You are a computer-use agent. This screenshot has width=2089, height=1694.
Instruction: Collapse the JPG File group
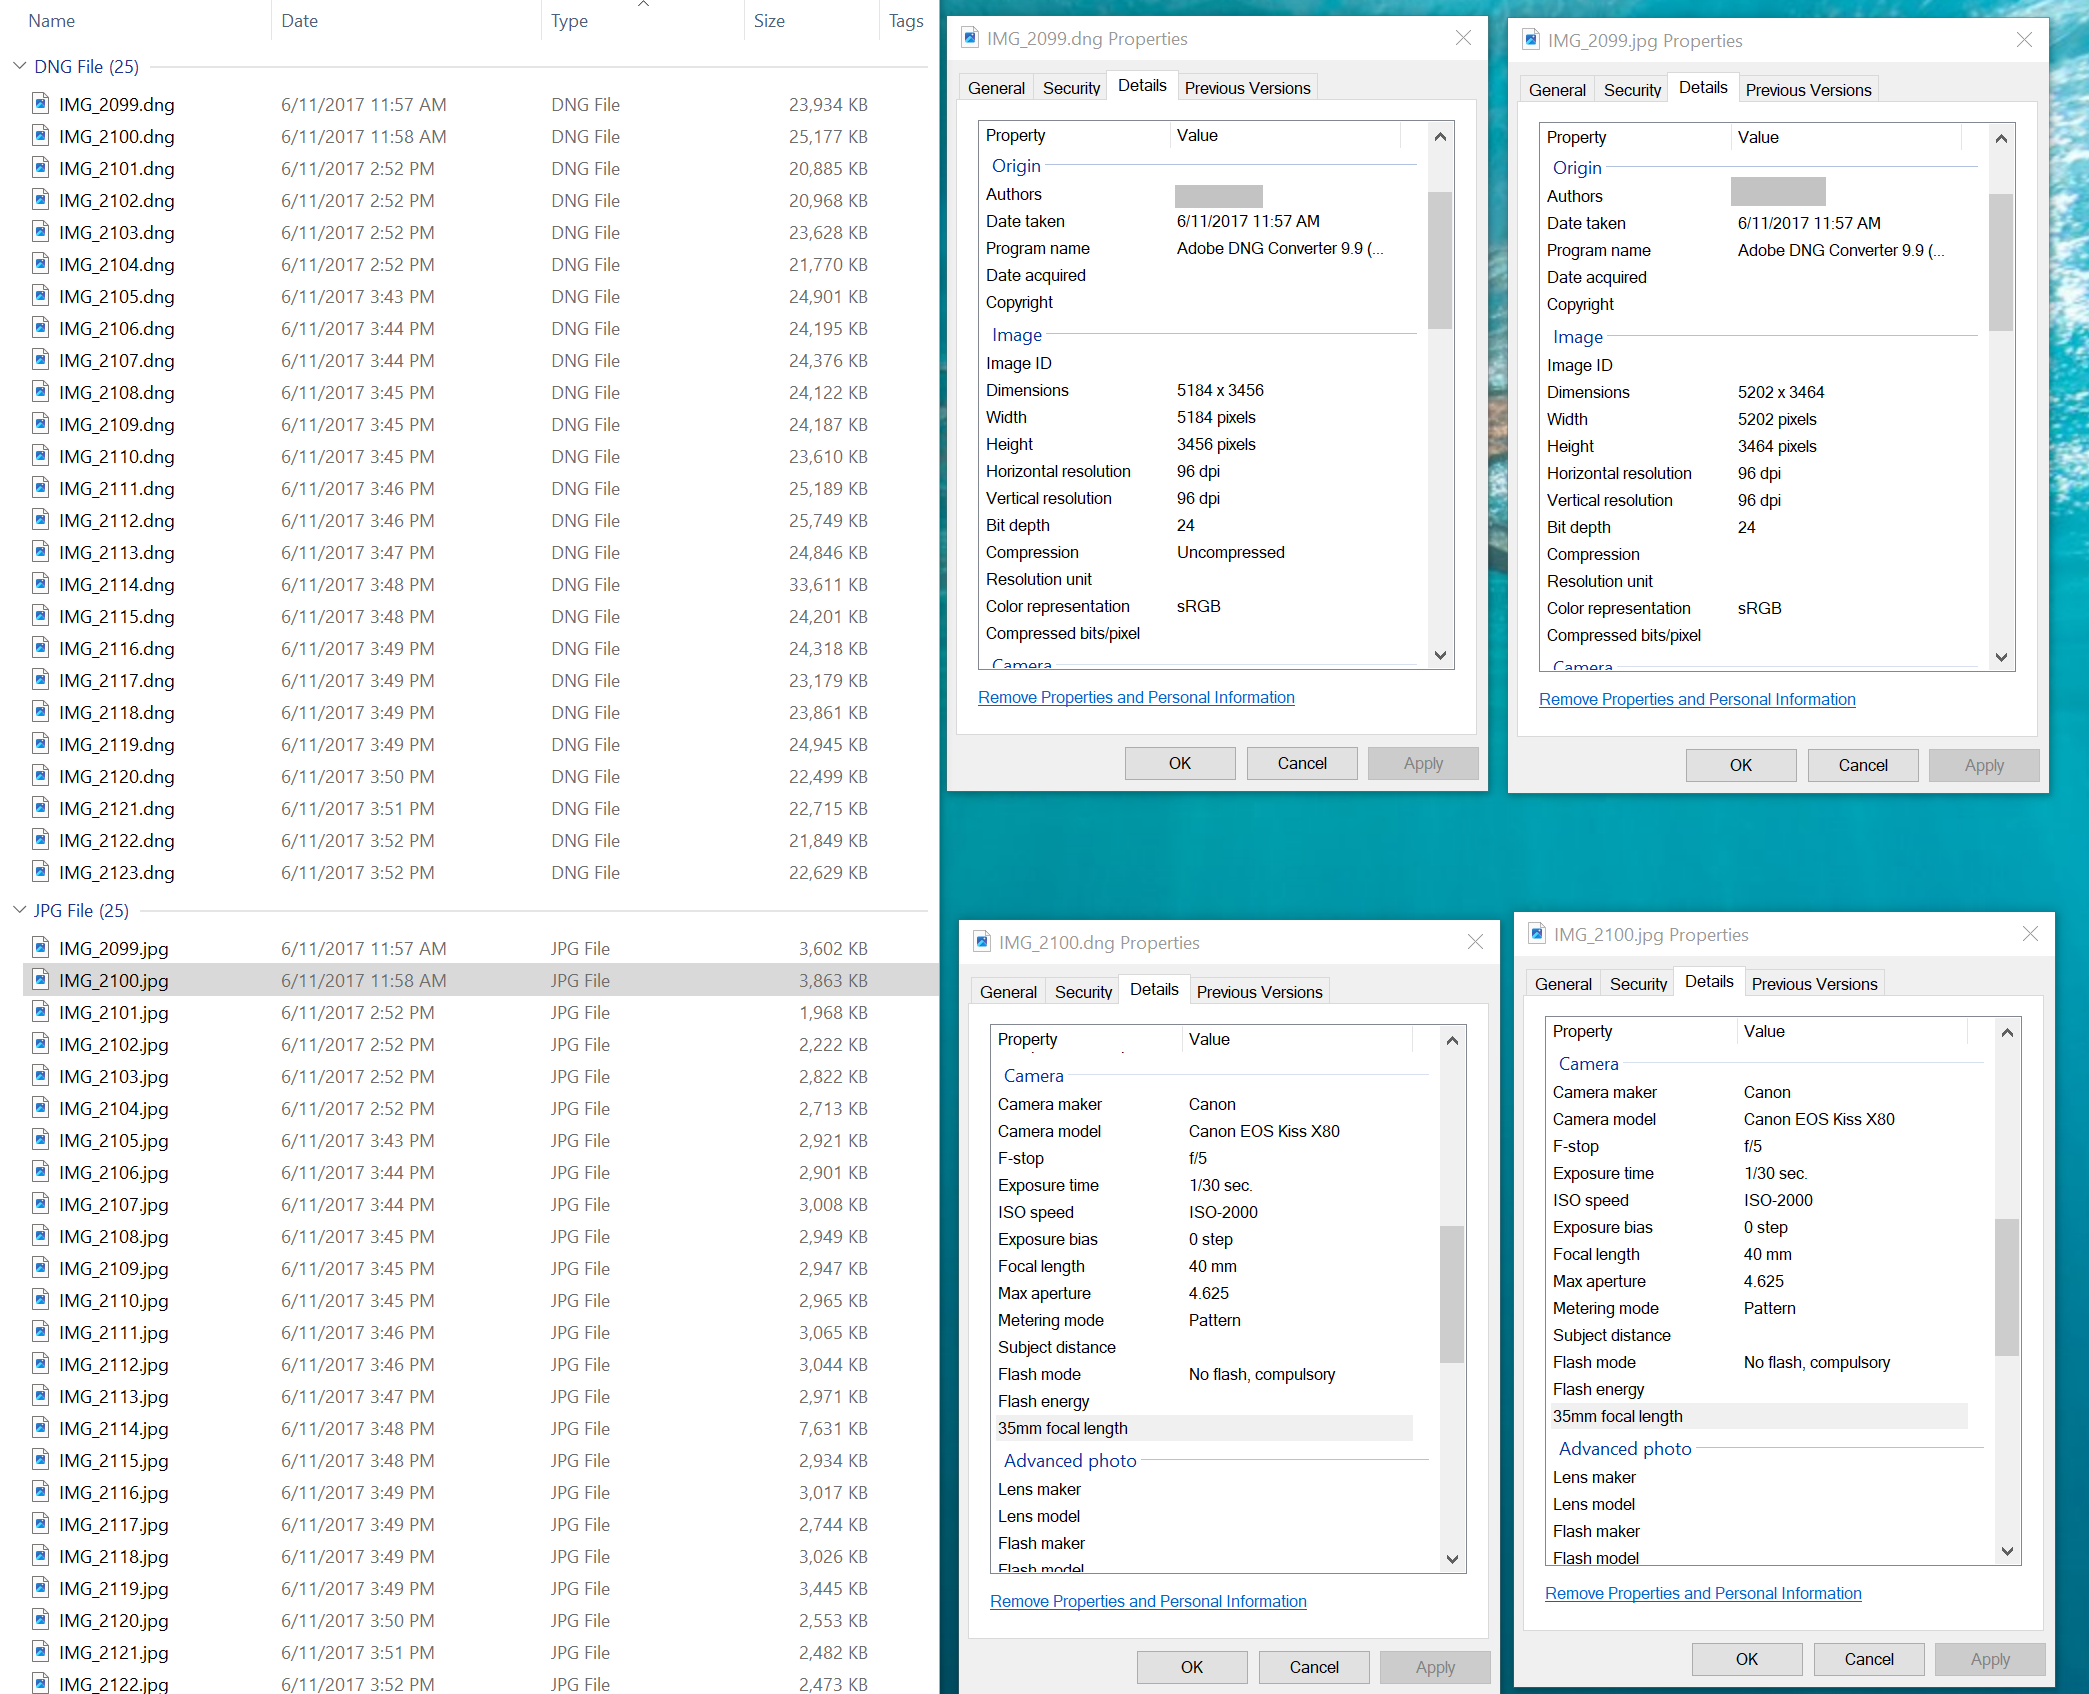tap(19, 910)
